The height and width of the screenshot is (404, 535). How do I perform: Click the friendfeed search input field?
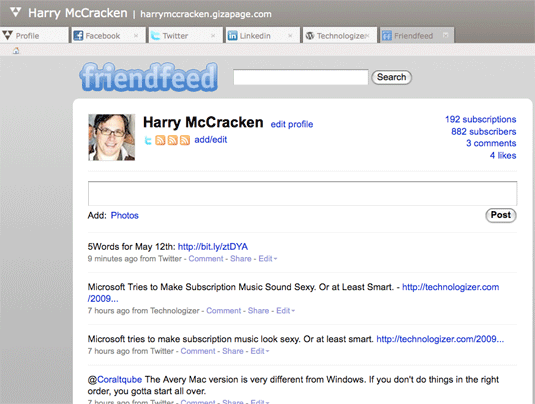pos(301,77)
